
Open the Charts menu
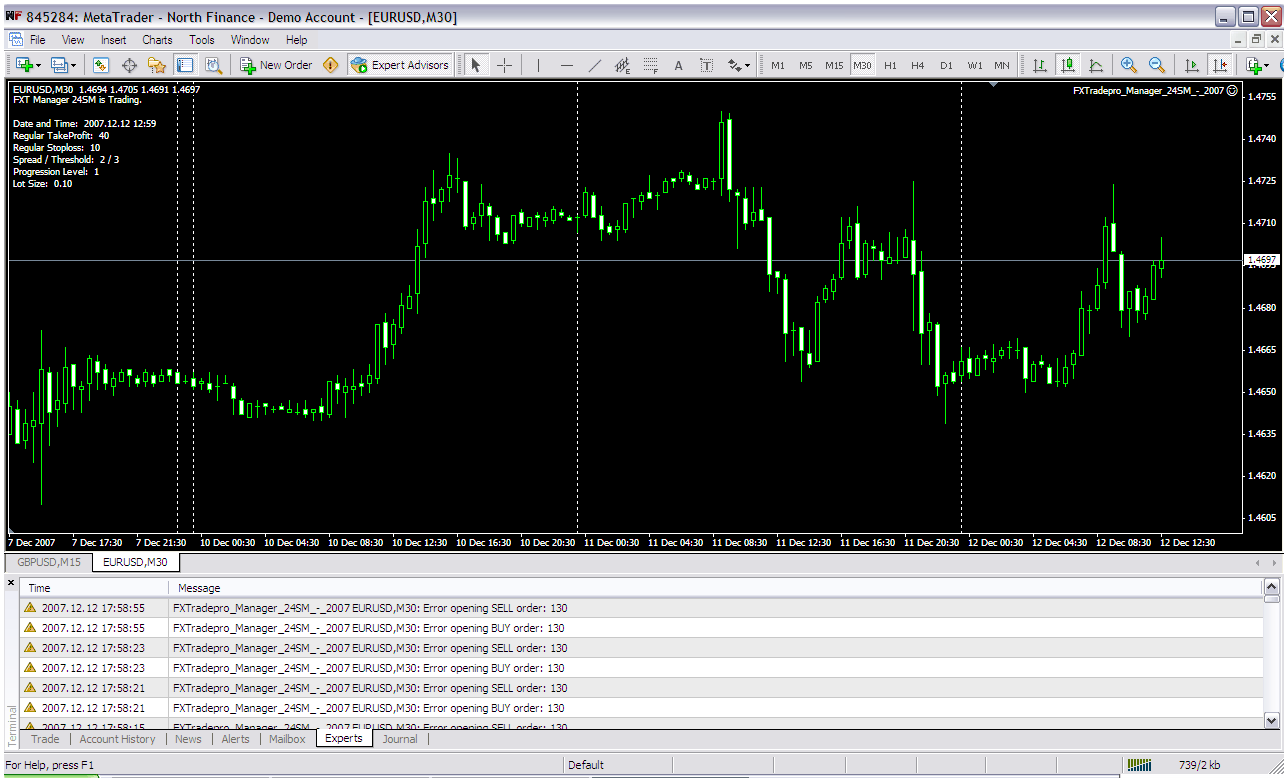tap(157, 40)
